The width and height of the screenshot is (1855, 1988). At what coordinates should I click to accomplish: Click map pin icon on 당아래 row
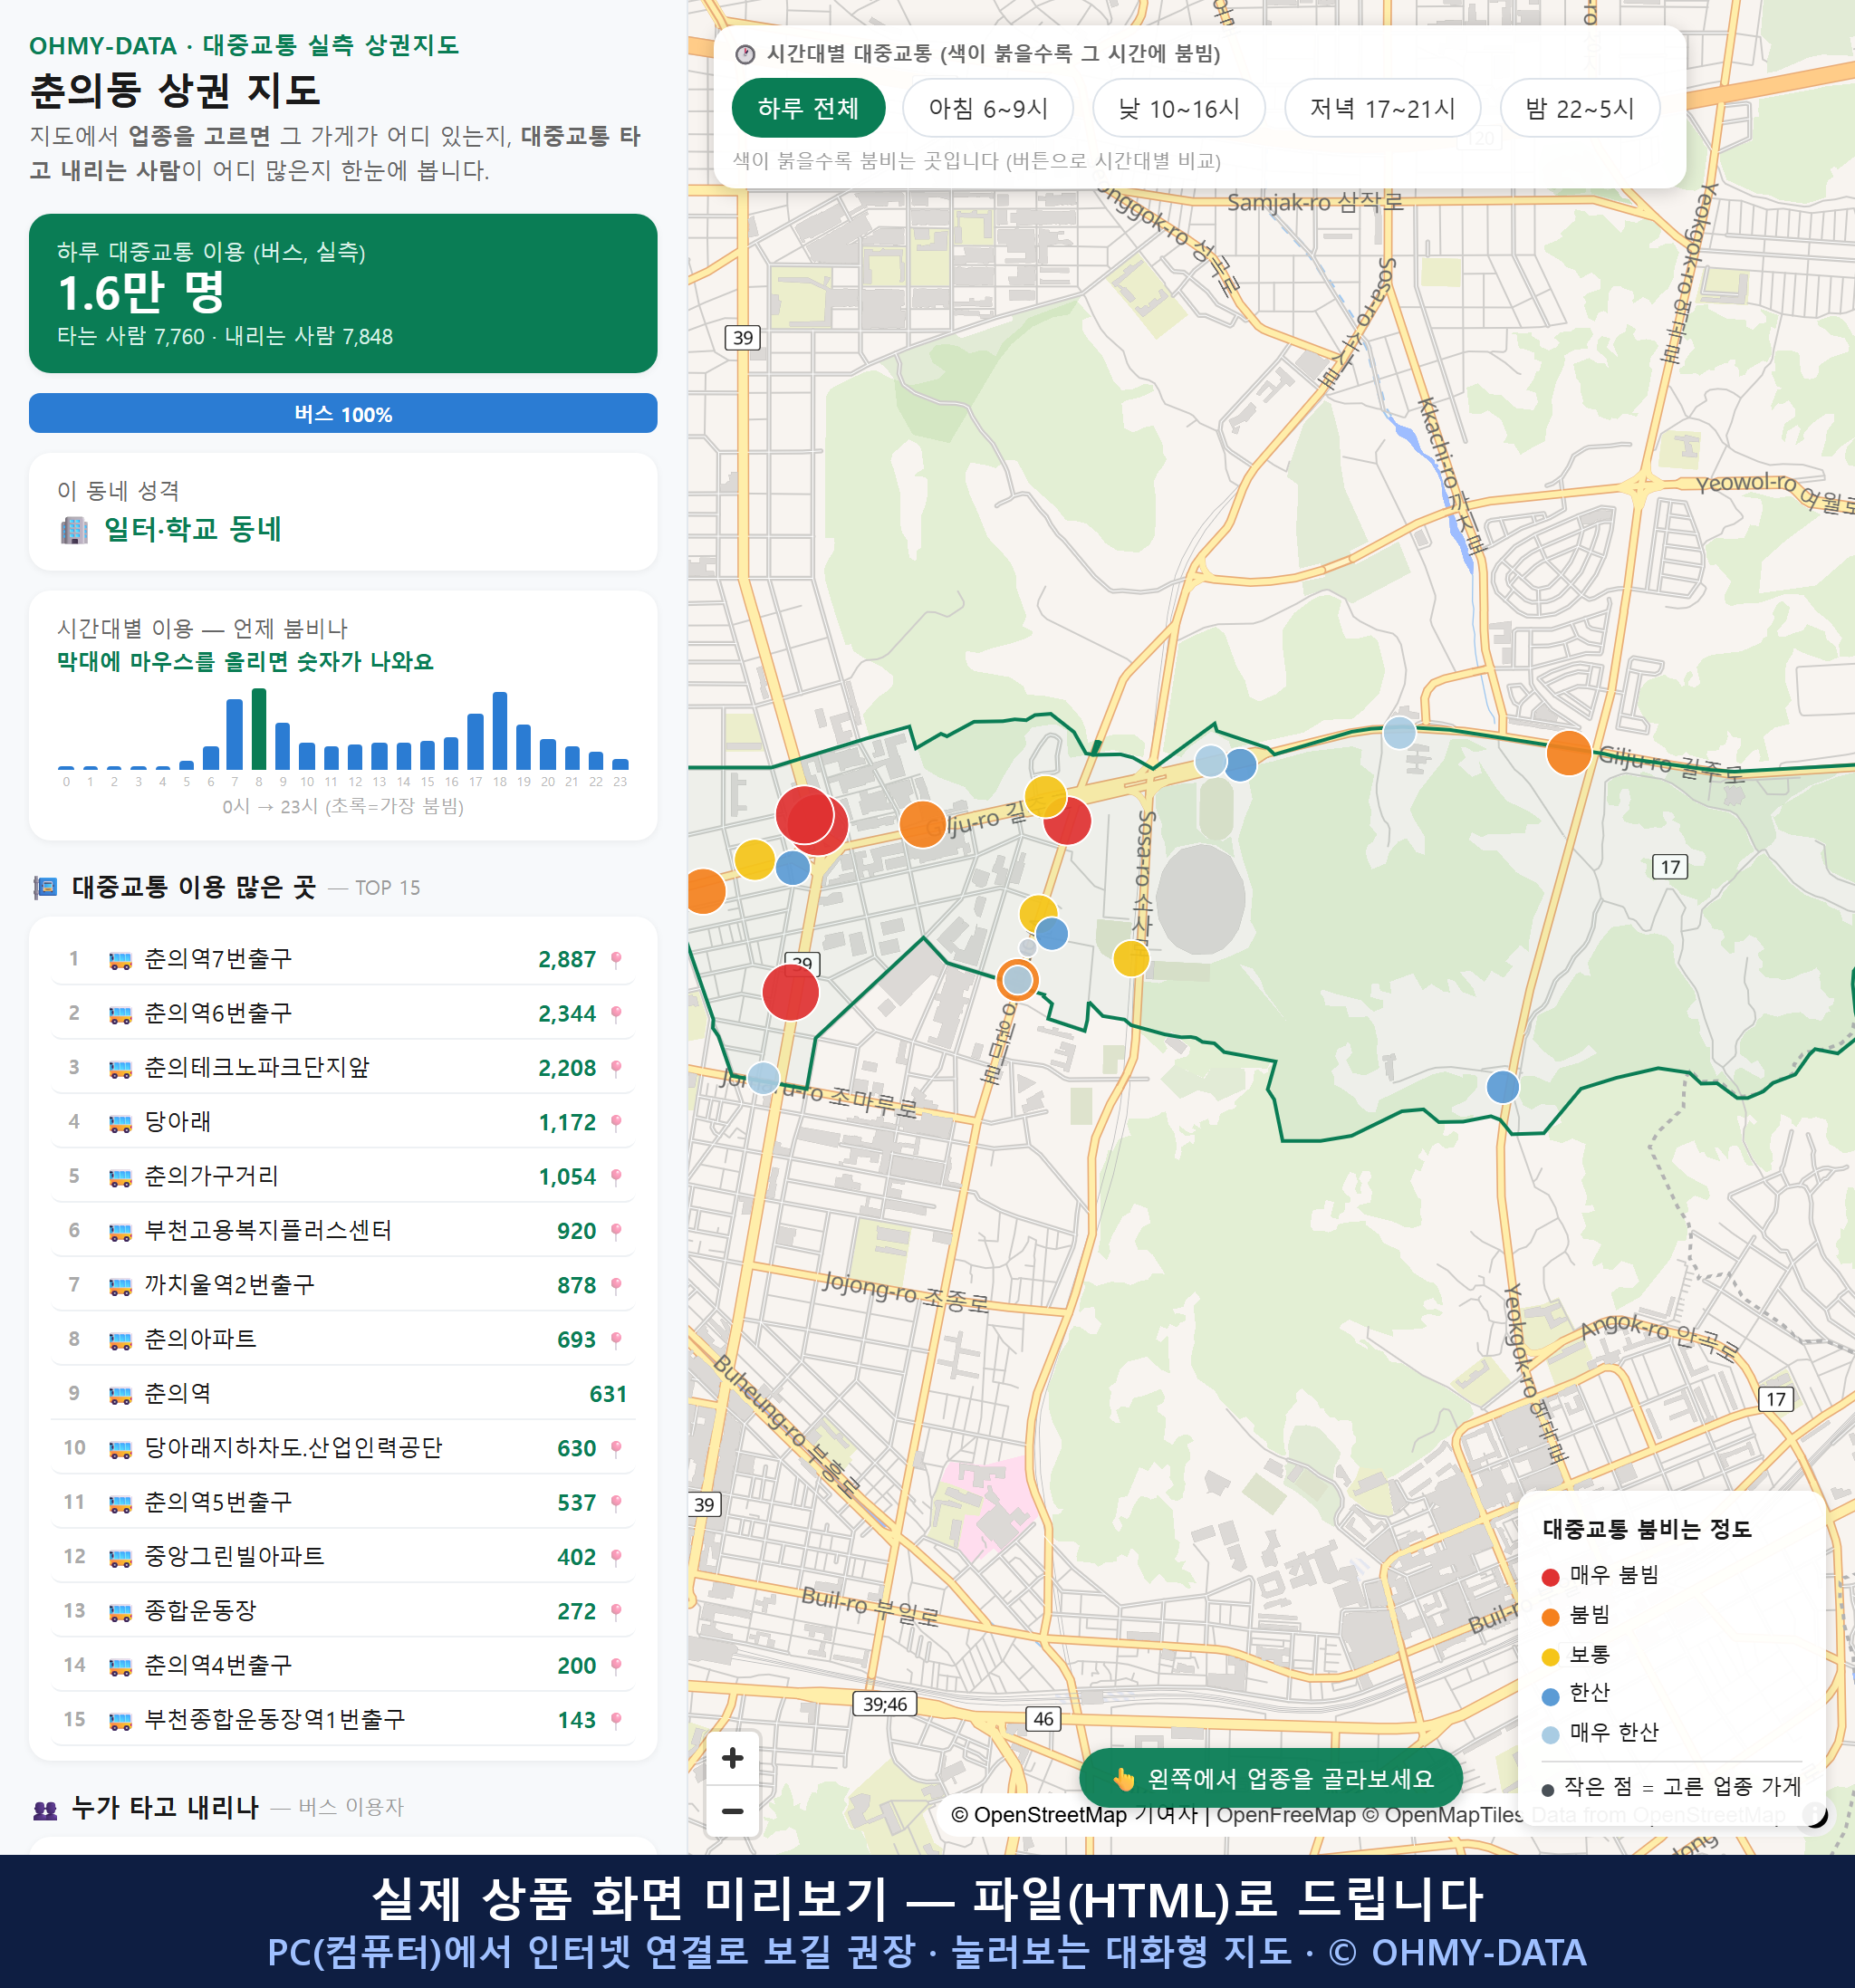pos(616,1123)
